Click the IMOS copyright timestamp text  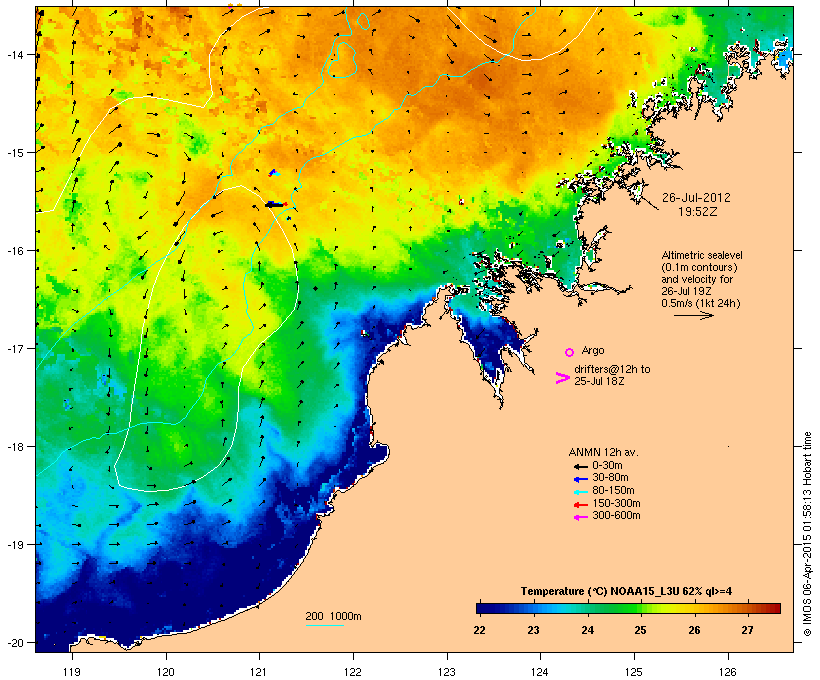807,534
